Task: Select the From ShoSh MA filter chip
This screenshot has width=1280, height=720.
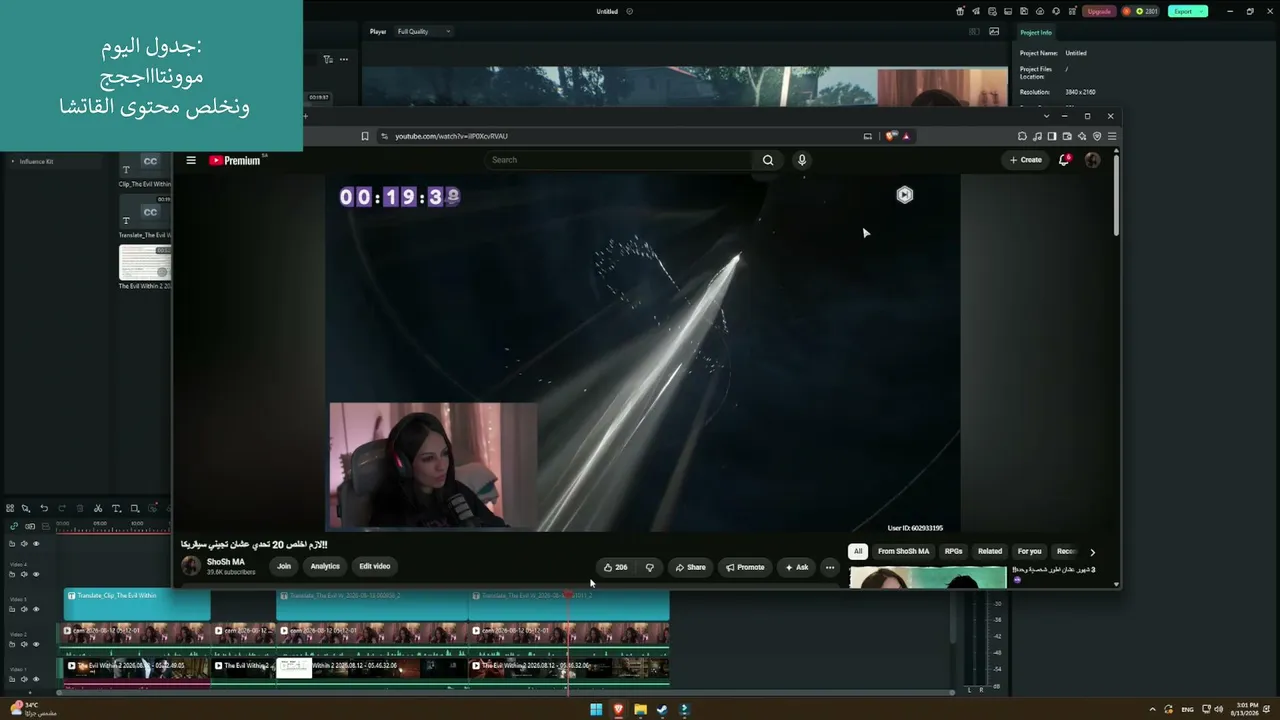Action: point(903,551)
